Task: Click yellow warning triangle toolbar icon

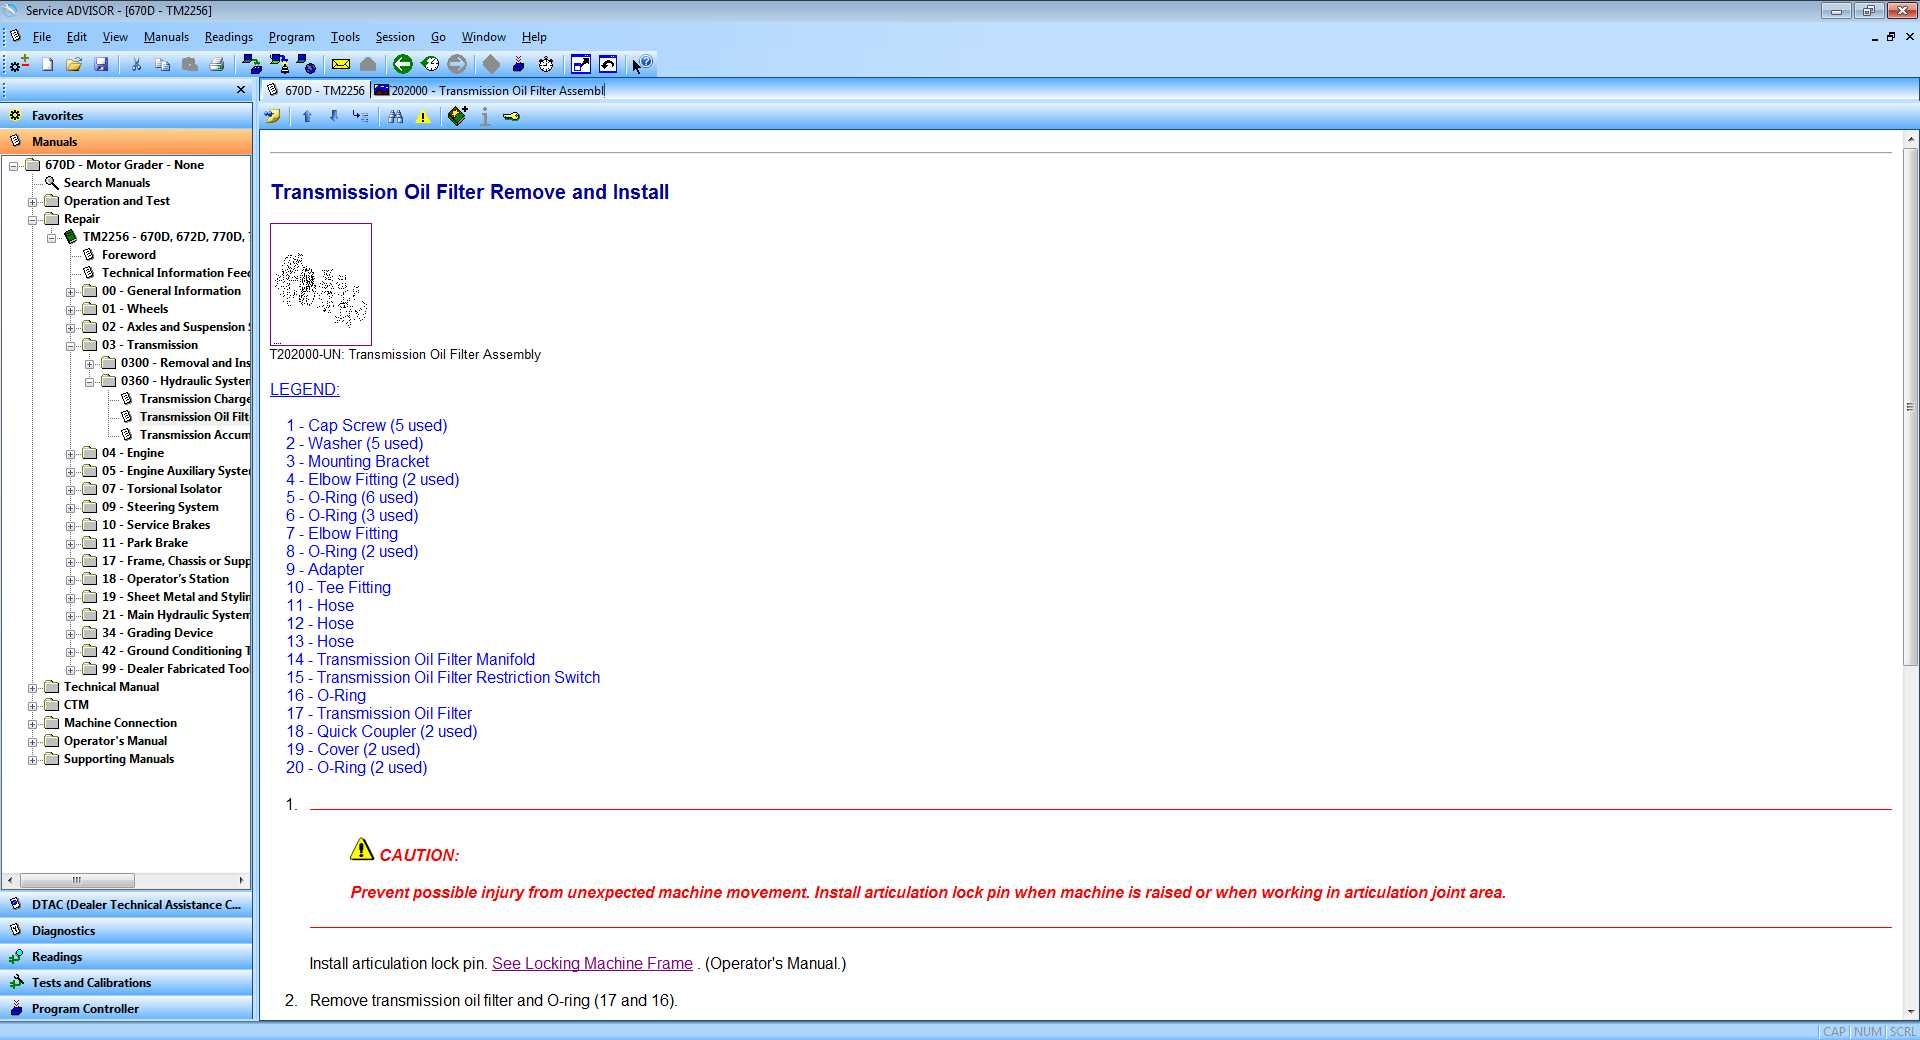Action: click(423, 117)
